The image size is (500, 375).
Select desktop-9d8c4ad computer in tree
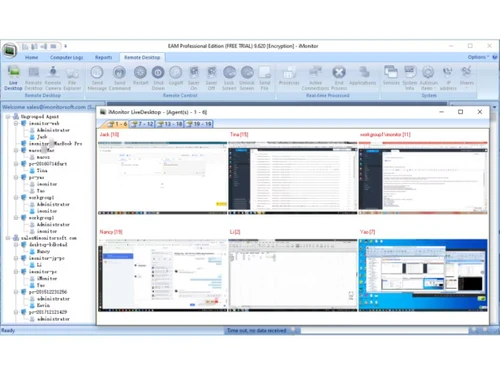coord(48,245)
